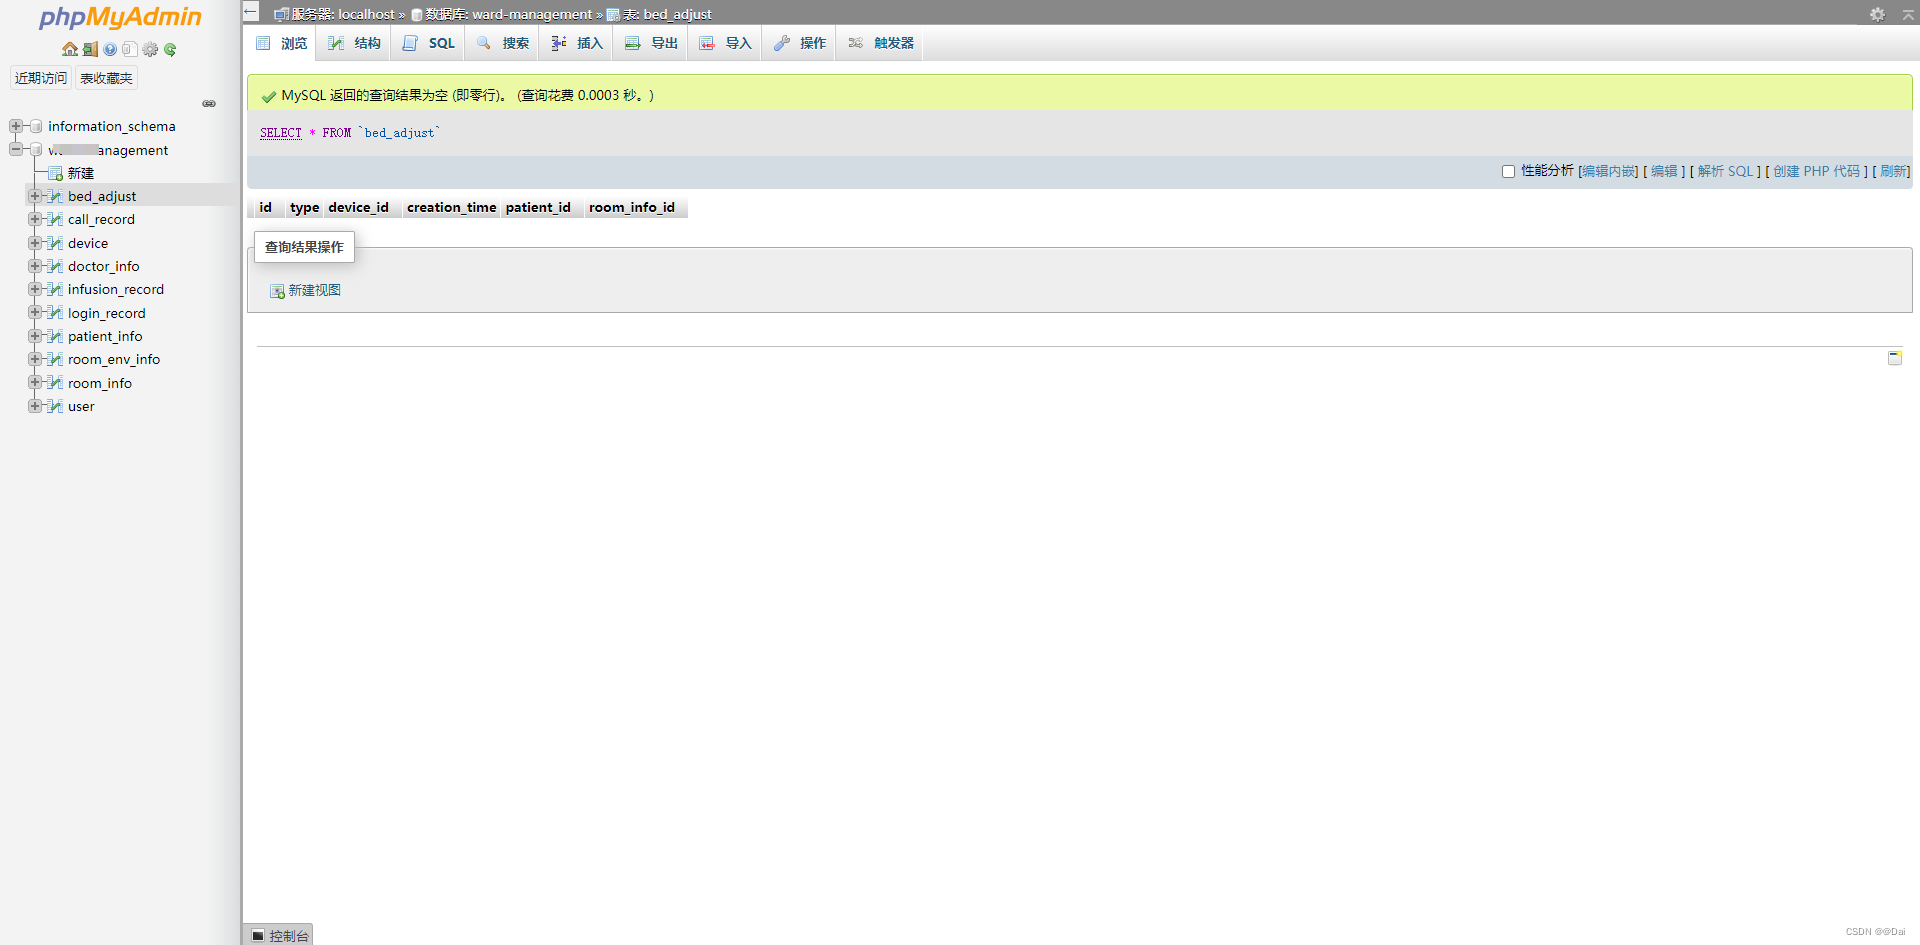Screen dimensions: 1920x945
Task: Click the 解析 SQL explain link
Action: pos(1725,171)
